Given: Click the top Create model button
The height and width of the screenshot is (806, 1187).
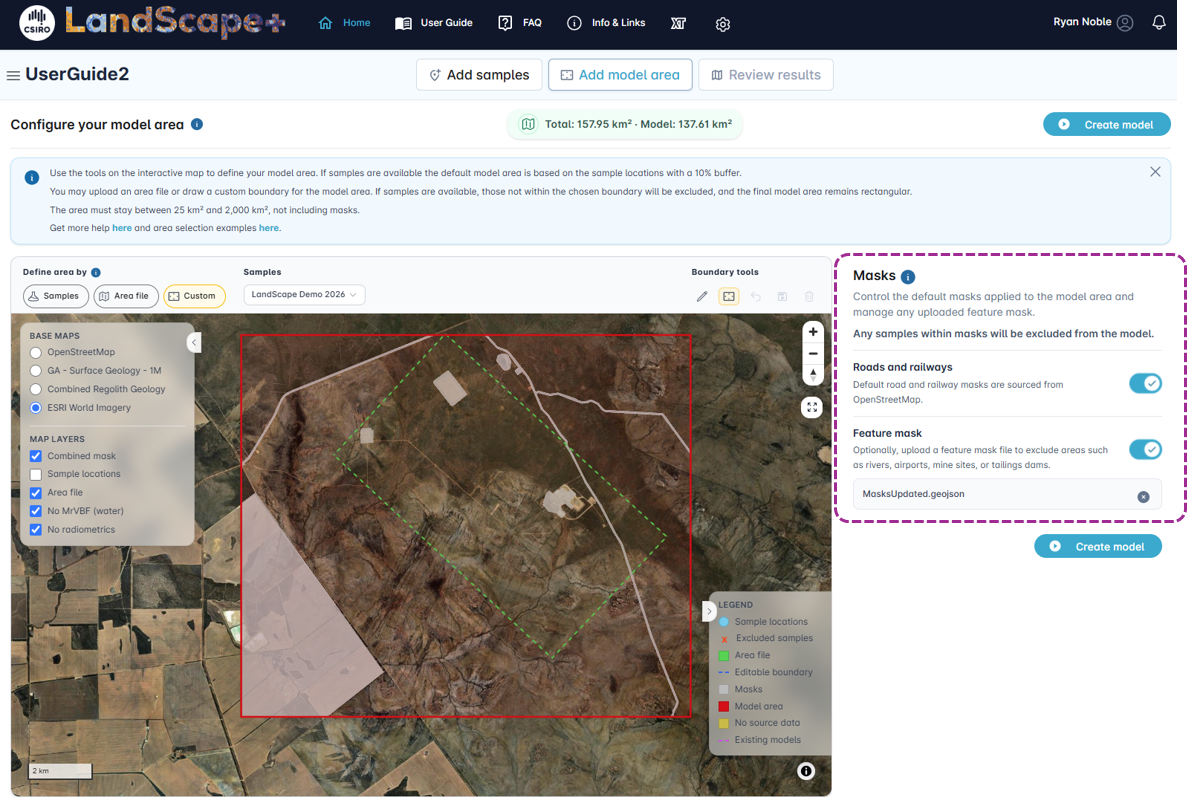Looking at the screenshot, I should click(x=1106, y=124).
